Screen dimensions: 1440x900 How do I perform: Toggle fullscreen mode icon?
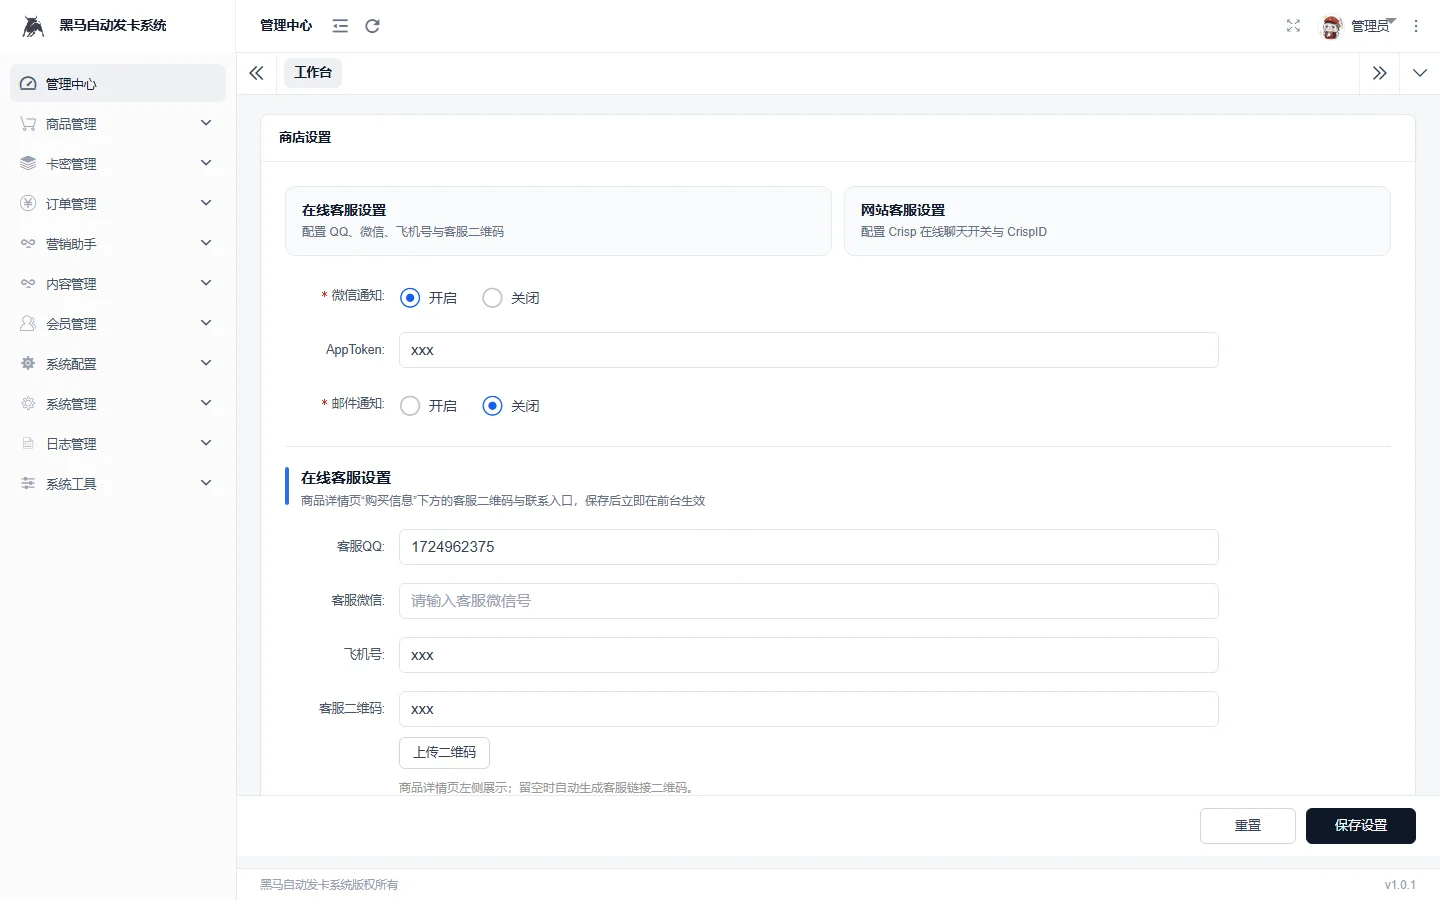coord(1293,26)
